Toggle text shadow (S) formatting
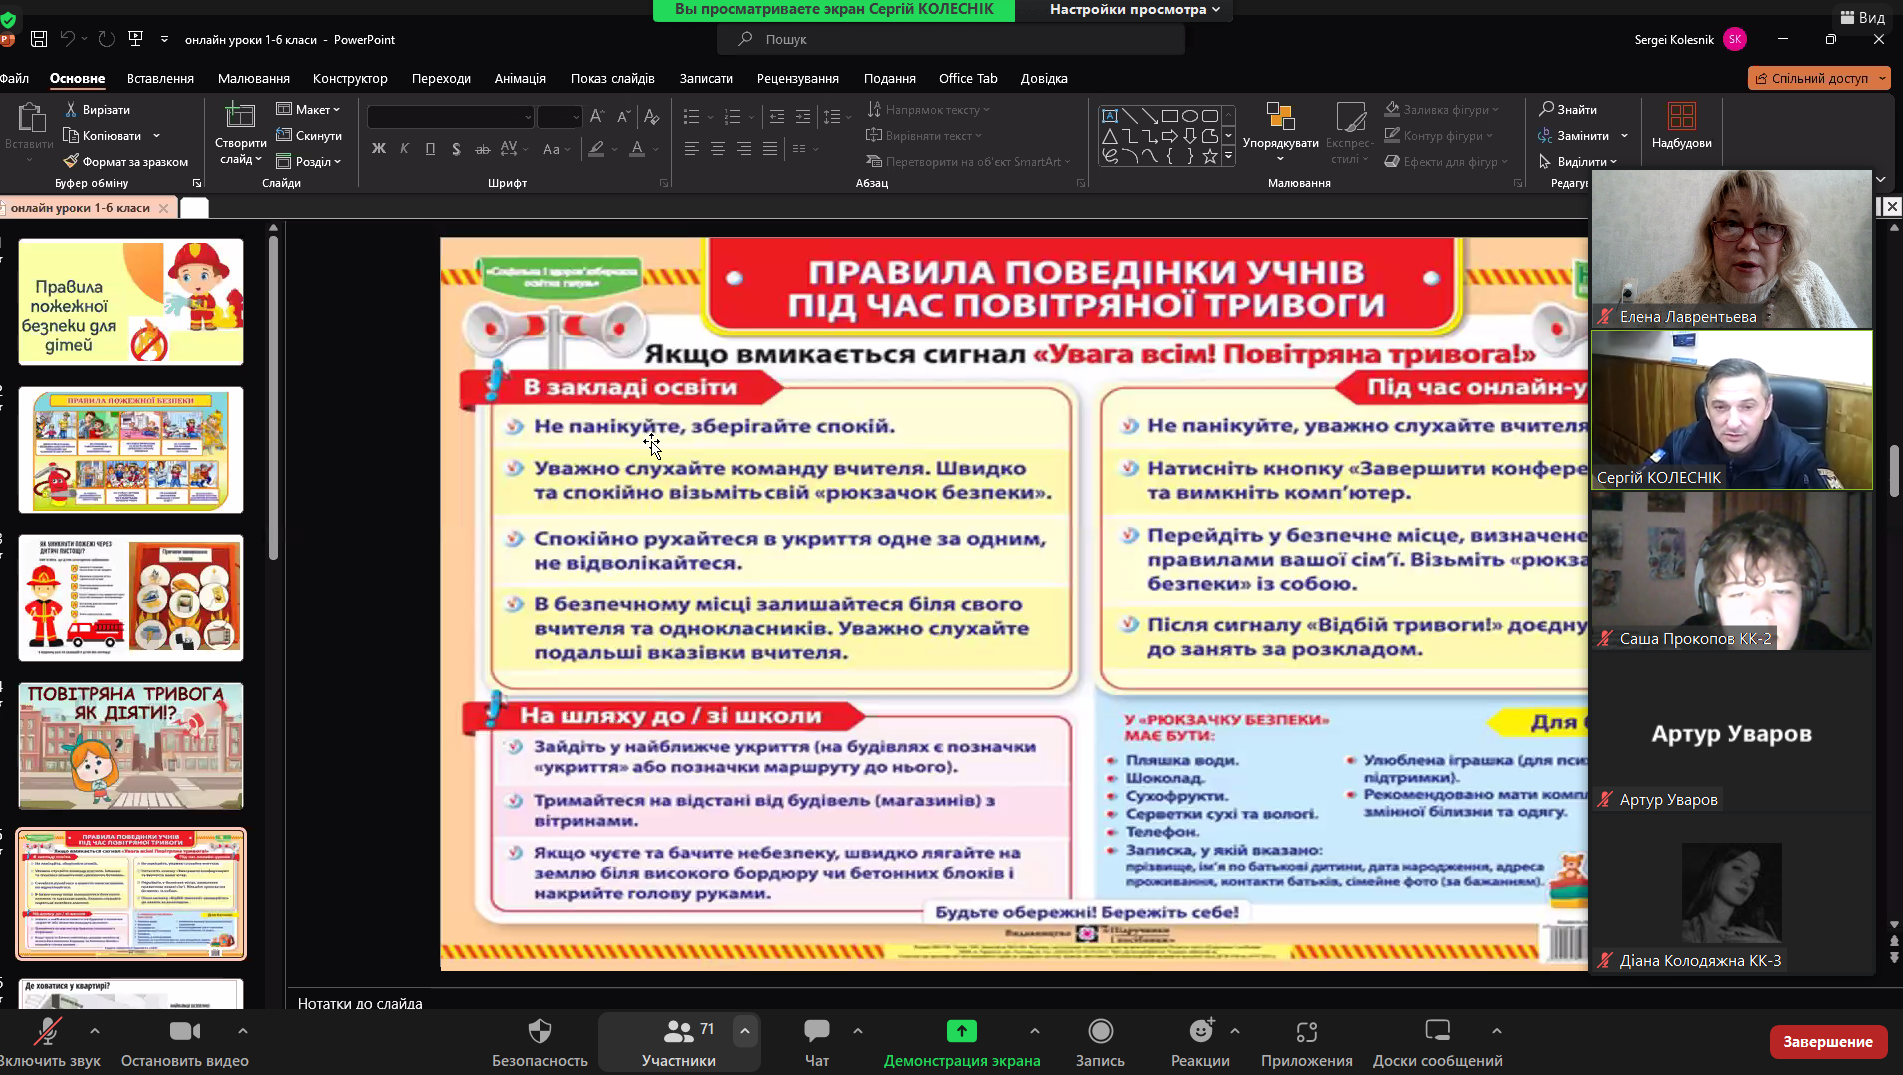 456,148
